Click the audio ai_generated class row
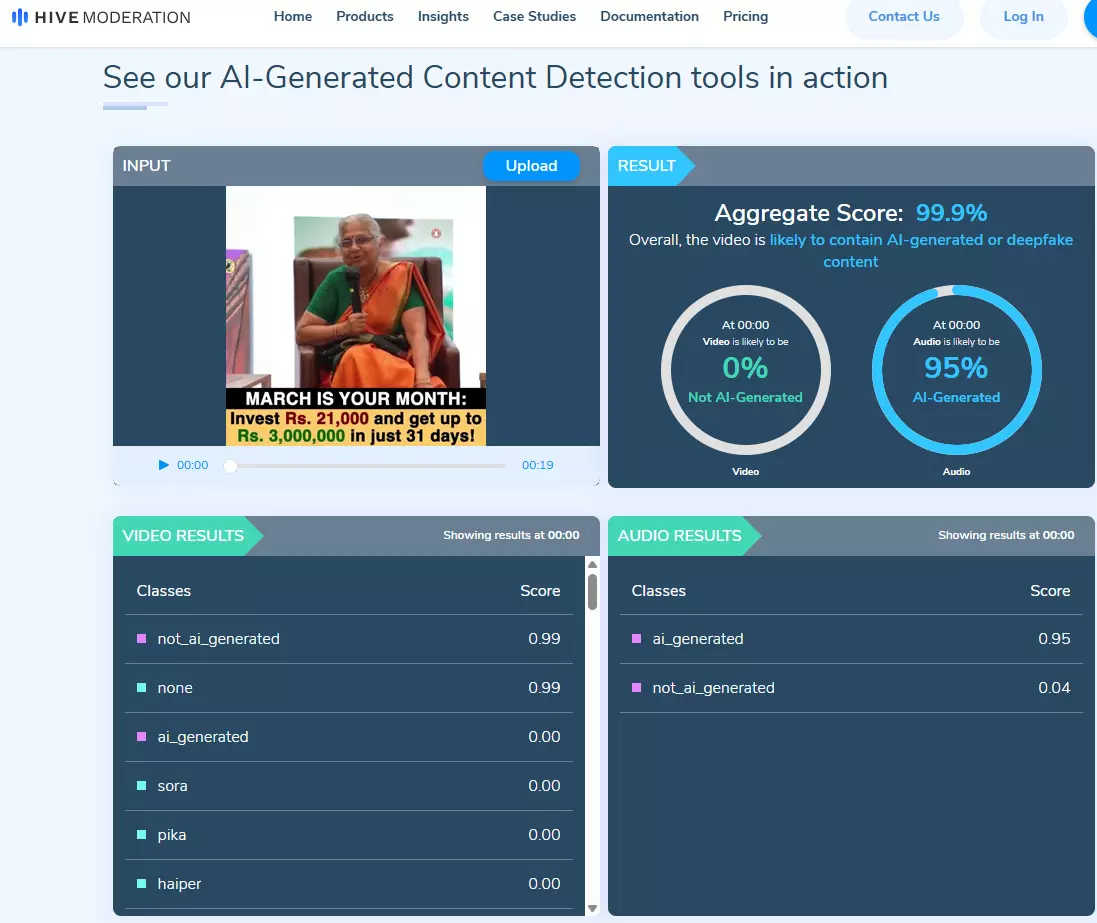 point(850,639)
